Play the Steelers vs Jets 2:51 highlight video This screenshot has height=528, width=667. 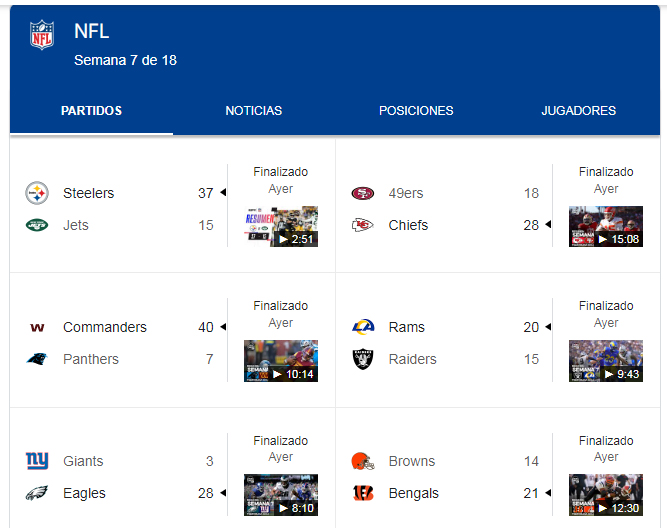[x=281, y=226]
